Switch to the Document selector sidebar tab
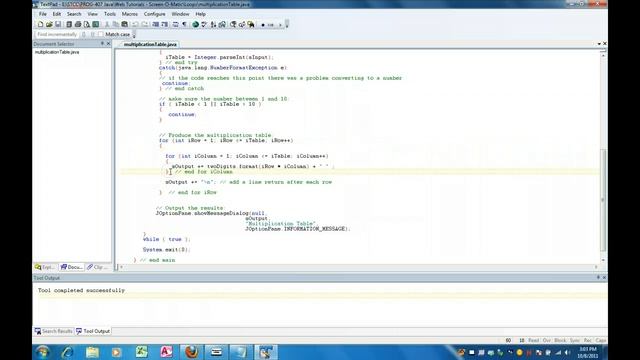Viewport: 640px width, 360px height. tap(71, 267)
